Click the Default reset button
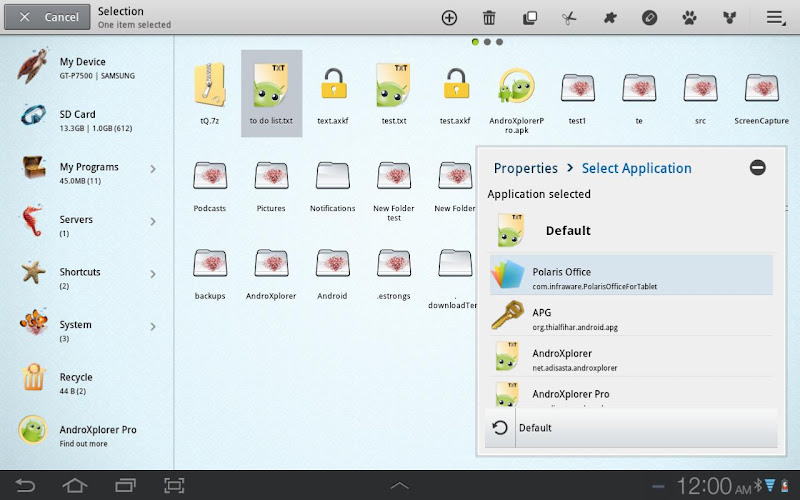 pos(631,428)
